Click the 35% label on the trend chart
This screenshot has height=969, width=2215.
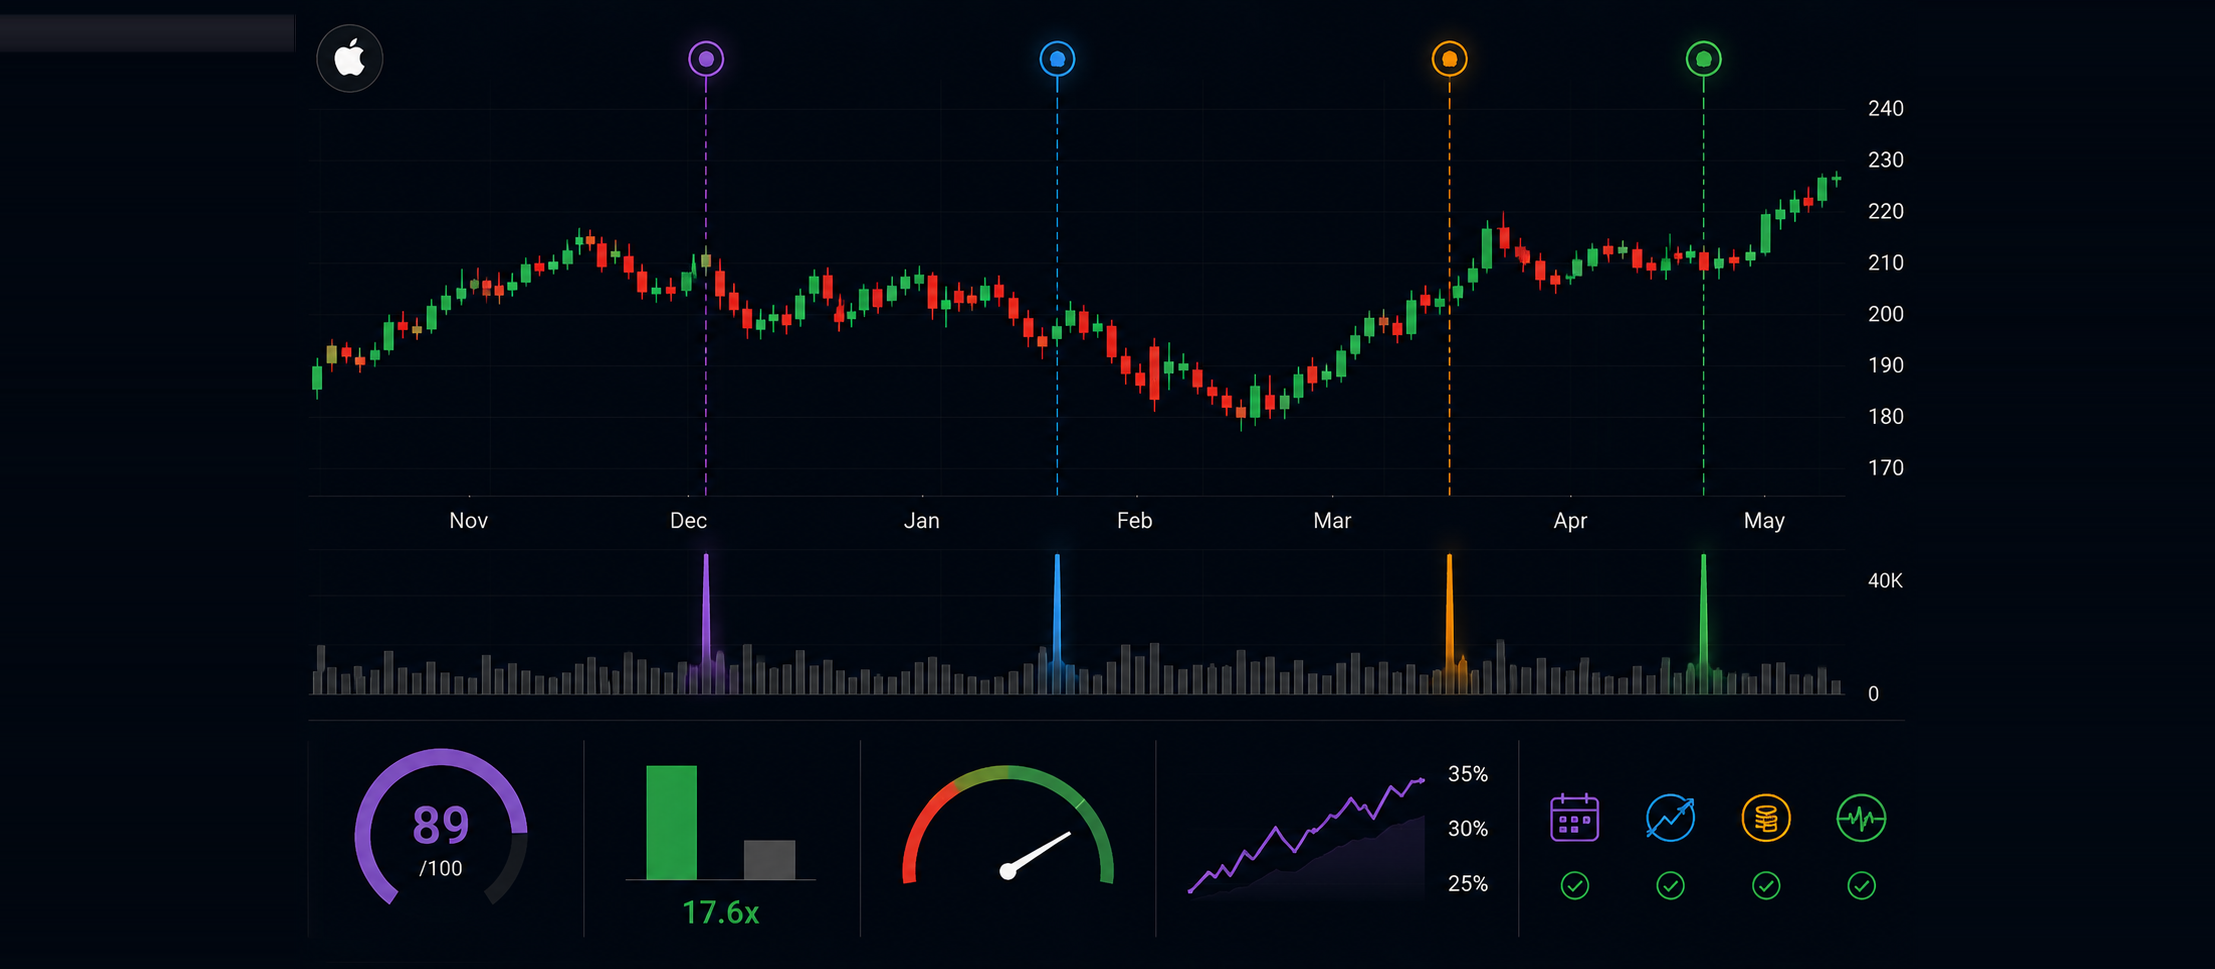(x=1468, y=773)
